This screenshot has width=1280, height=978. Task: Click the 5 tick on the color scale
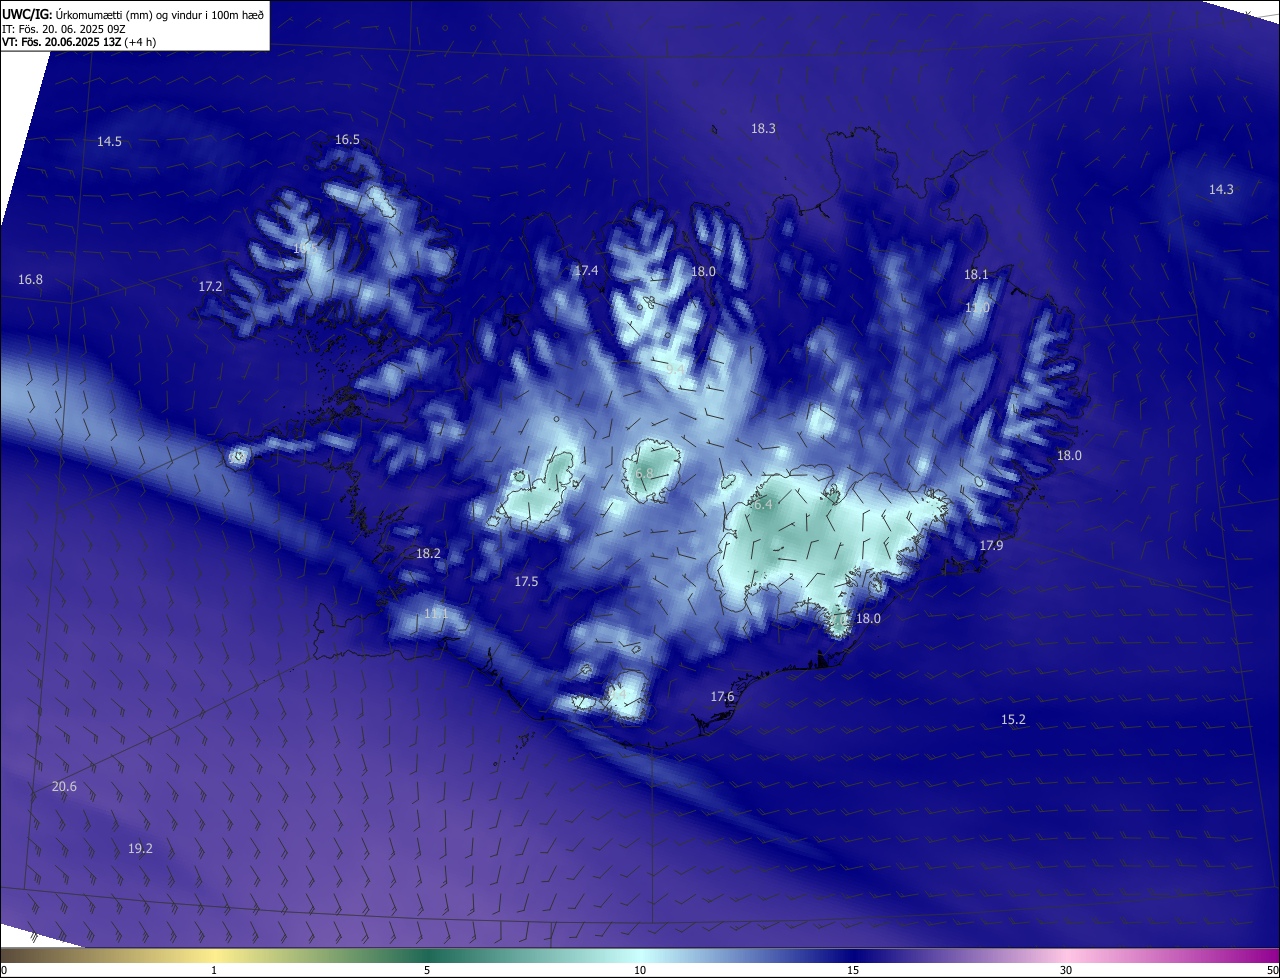[427, 970]
